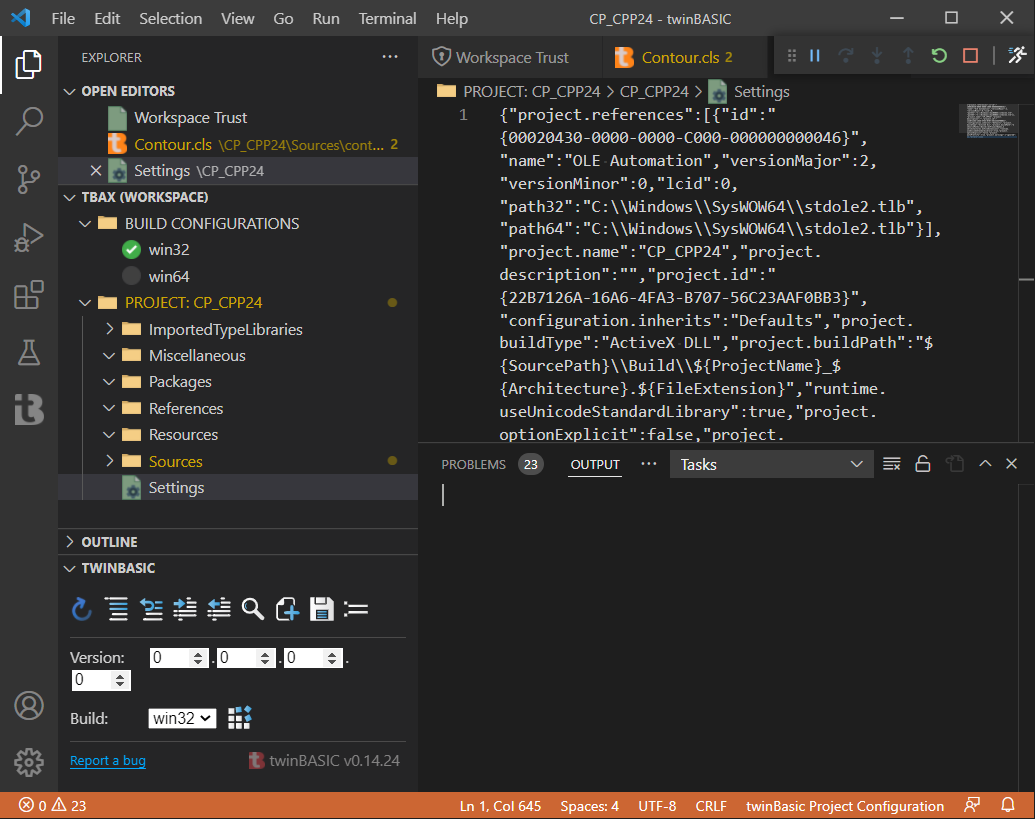Stop debugging with the red square icon
The width and height of the screenshot is (1035, 819).
click(969, 56)
